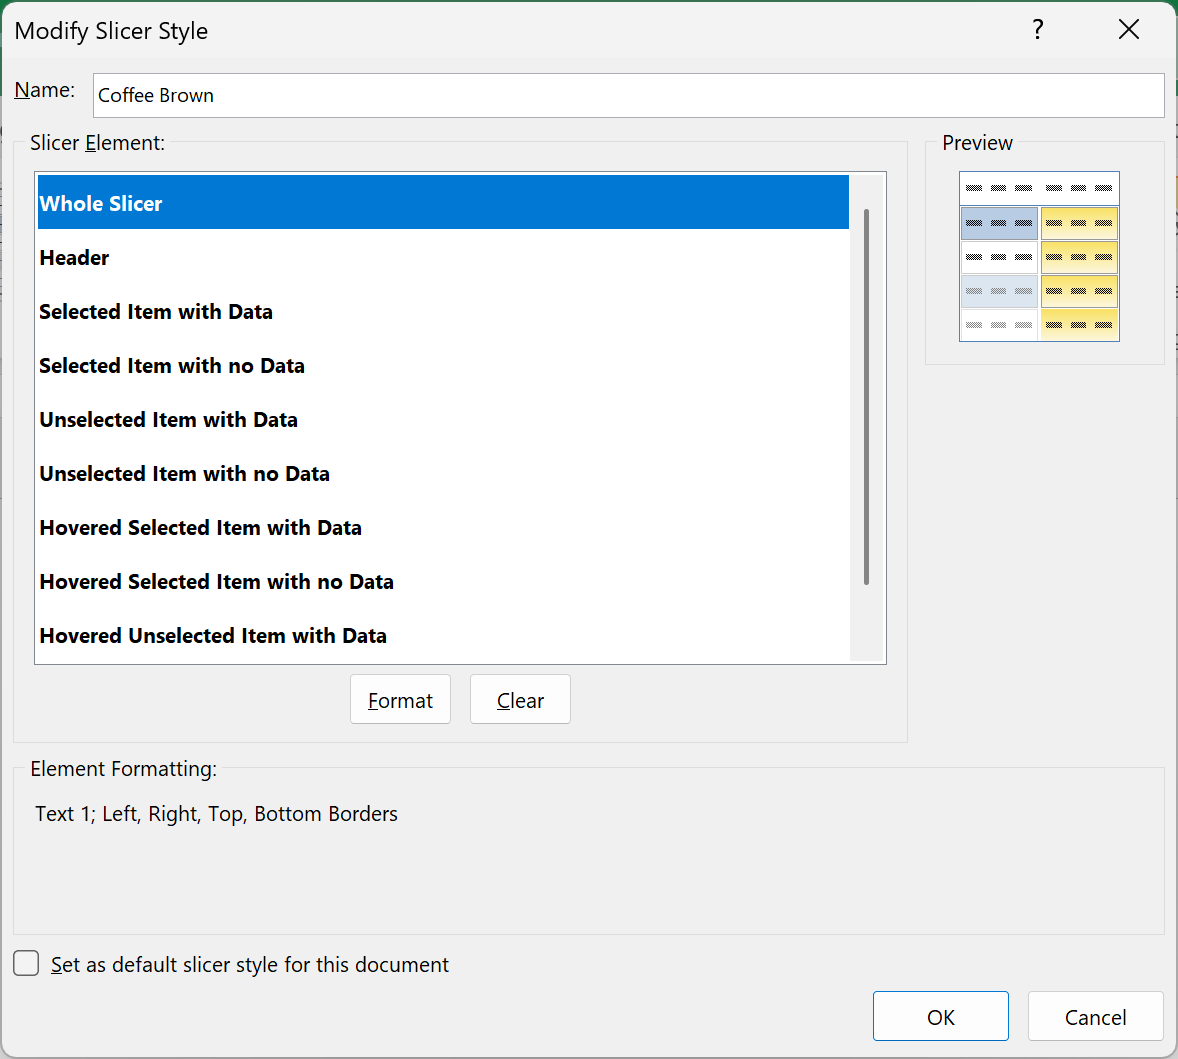The width and height of the screenshot is (1178, 1059).
Task: Select Unselected Item with Data
Action: 443,420
